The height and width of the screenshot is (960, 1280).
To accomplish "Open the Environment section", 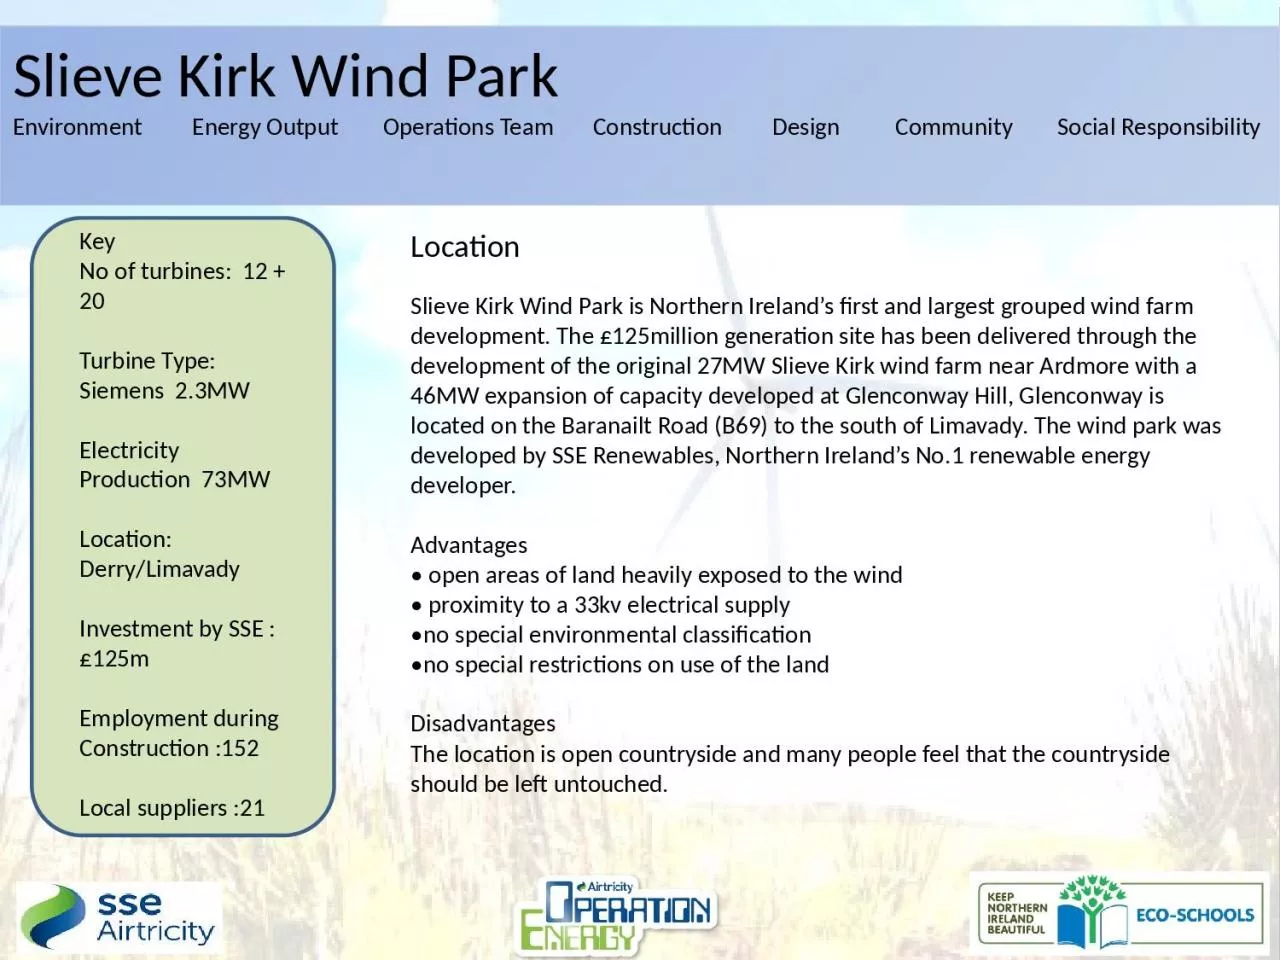I will (77, 127).
